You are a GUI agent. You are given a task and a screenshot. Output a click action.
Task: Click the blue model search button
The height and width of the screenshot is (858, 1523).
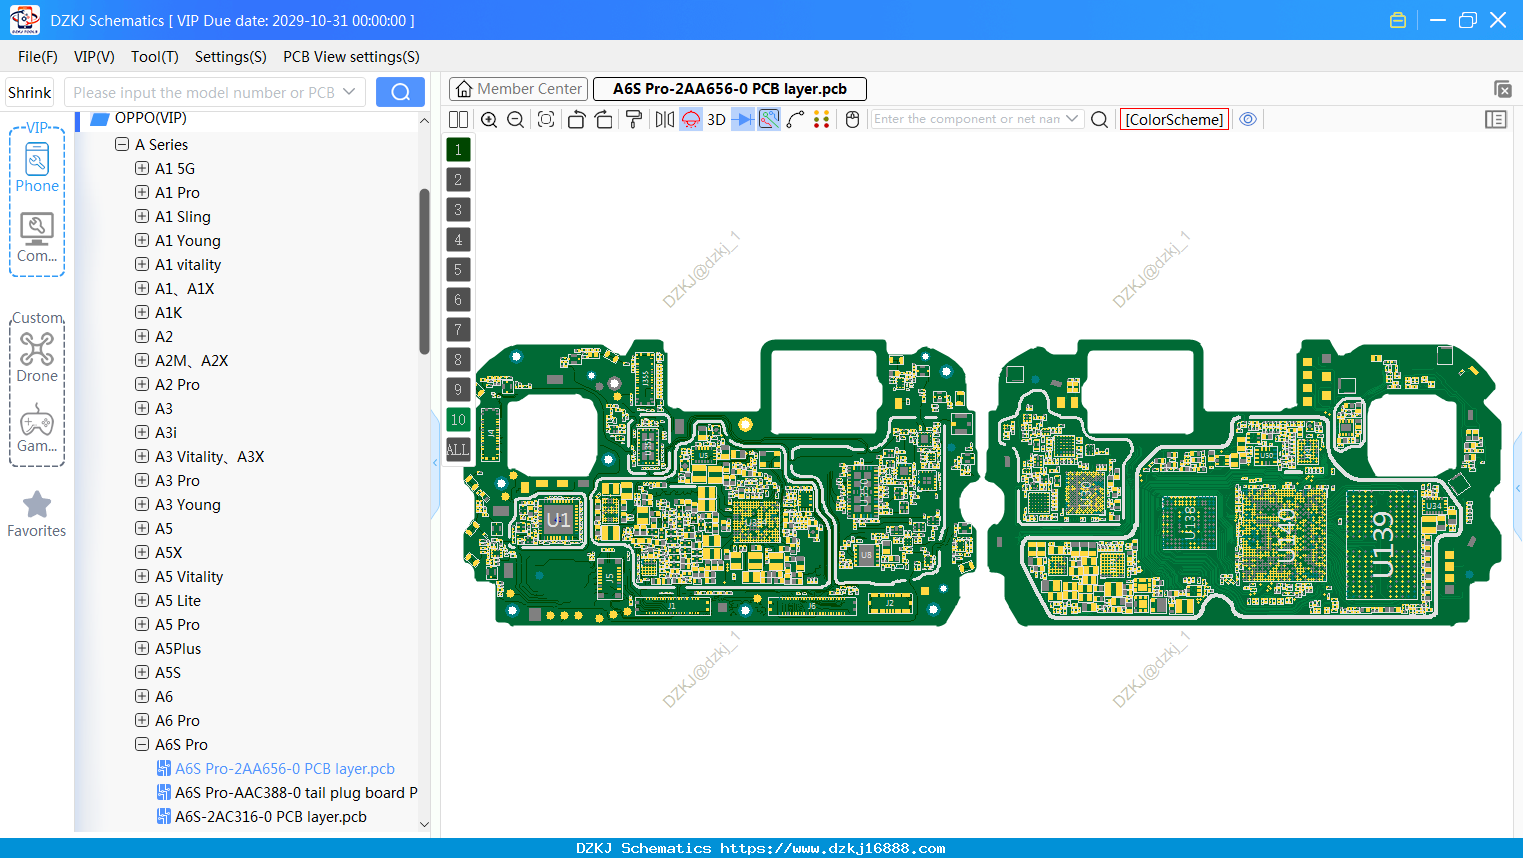(x=400, y=92)
